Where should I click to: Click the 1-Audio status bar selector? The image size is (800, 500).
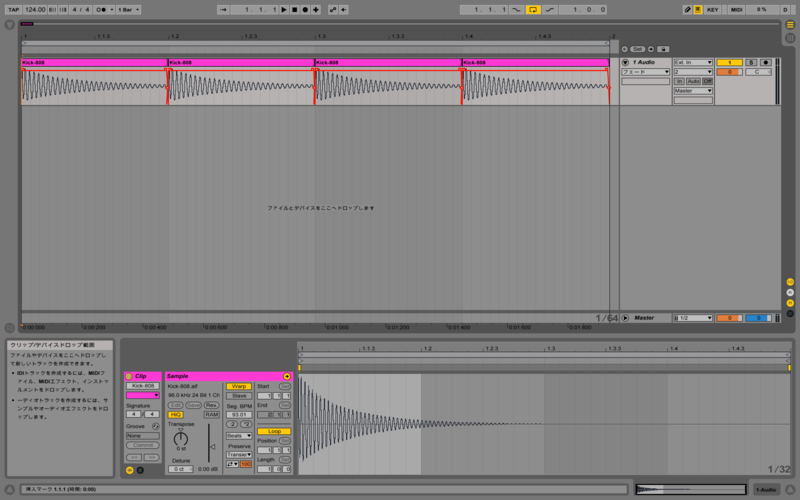click(x=766, y=490)
